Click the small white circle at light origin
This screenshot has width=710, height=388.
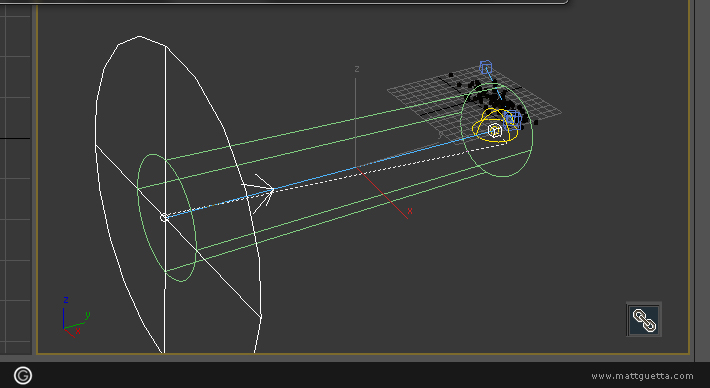[x=164, y=218]
